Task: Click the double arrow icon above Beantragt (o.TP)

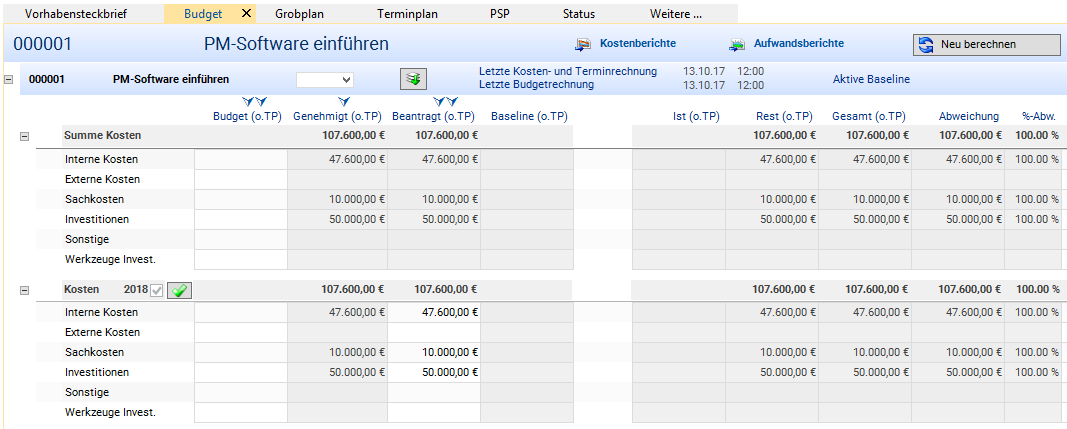Action: pyautogui.click(x=445, y=102)
